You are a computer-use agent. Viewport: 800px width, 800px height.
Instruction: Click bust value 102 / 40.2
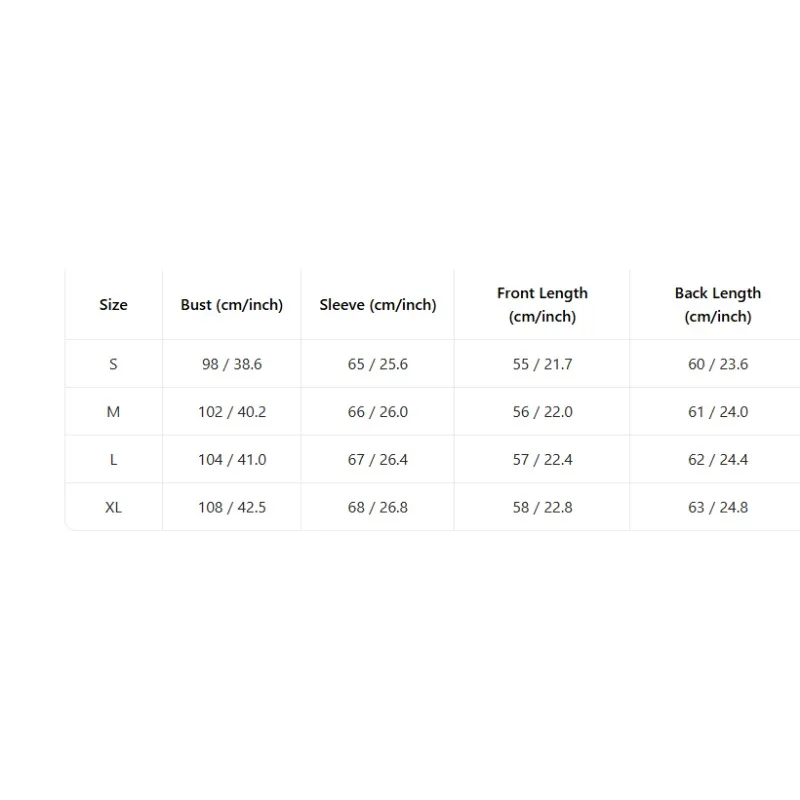pos(232,412)
